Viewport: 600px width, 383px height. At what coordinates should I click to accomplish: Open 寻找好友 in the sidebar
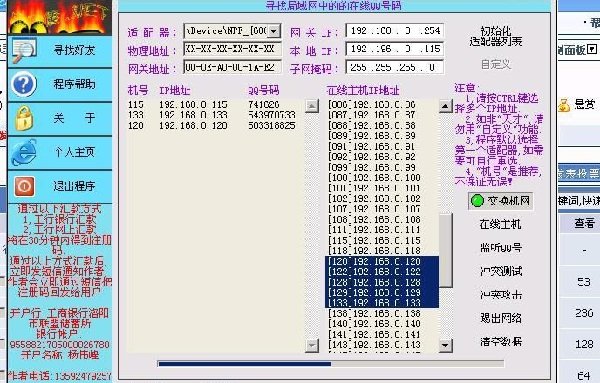click(x=60, y=50)
